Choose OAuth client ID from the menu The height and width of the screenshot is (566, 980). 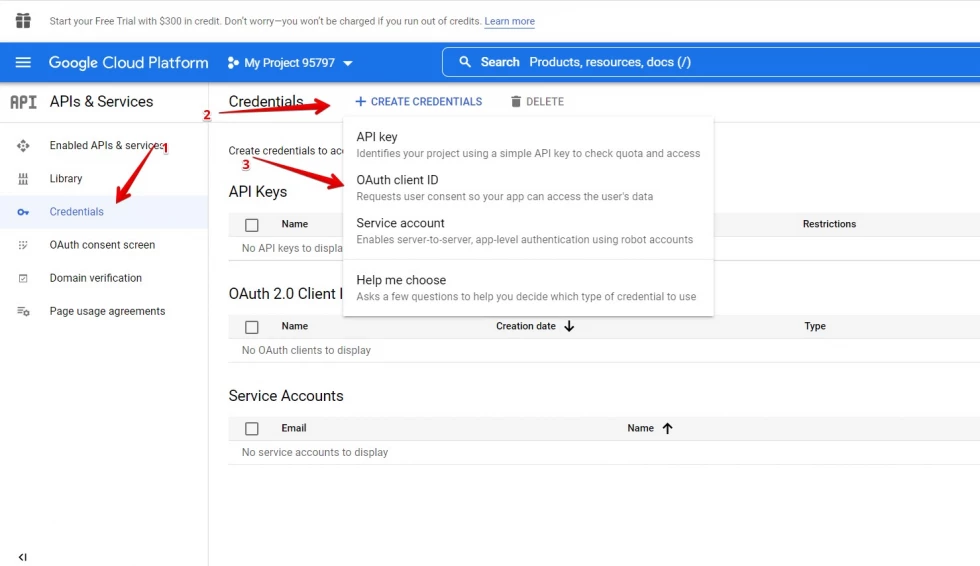tap(397, 180)
